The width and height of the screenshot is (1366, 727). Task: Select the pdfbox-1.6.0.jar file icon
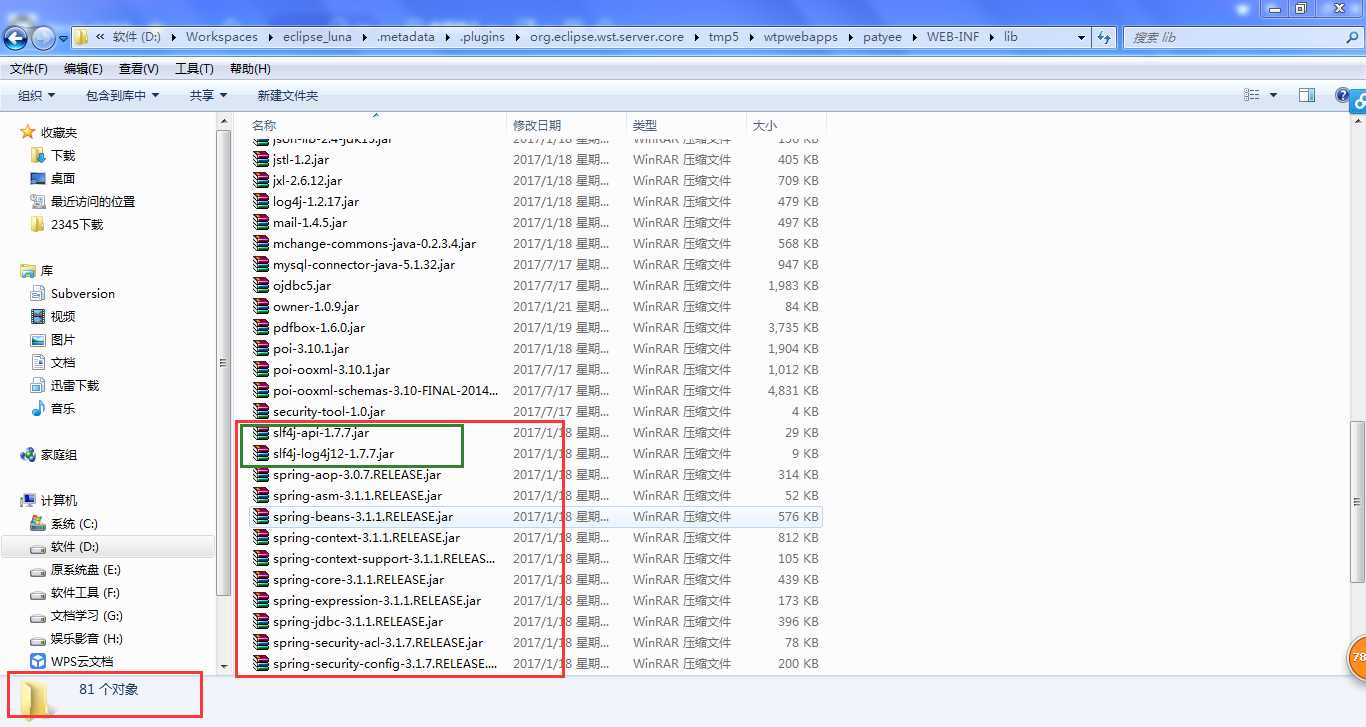pyautogui.click(x=260, y=327)
